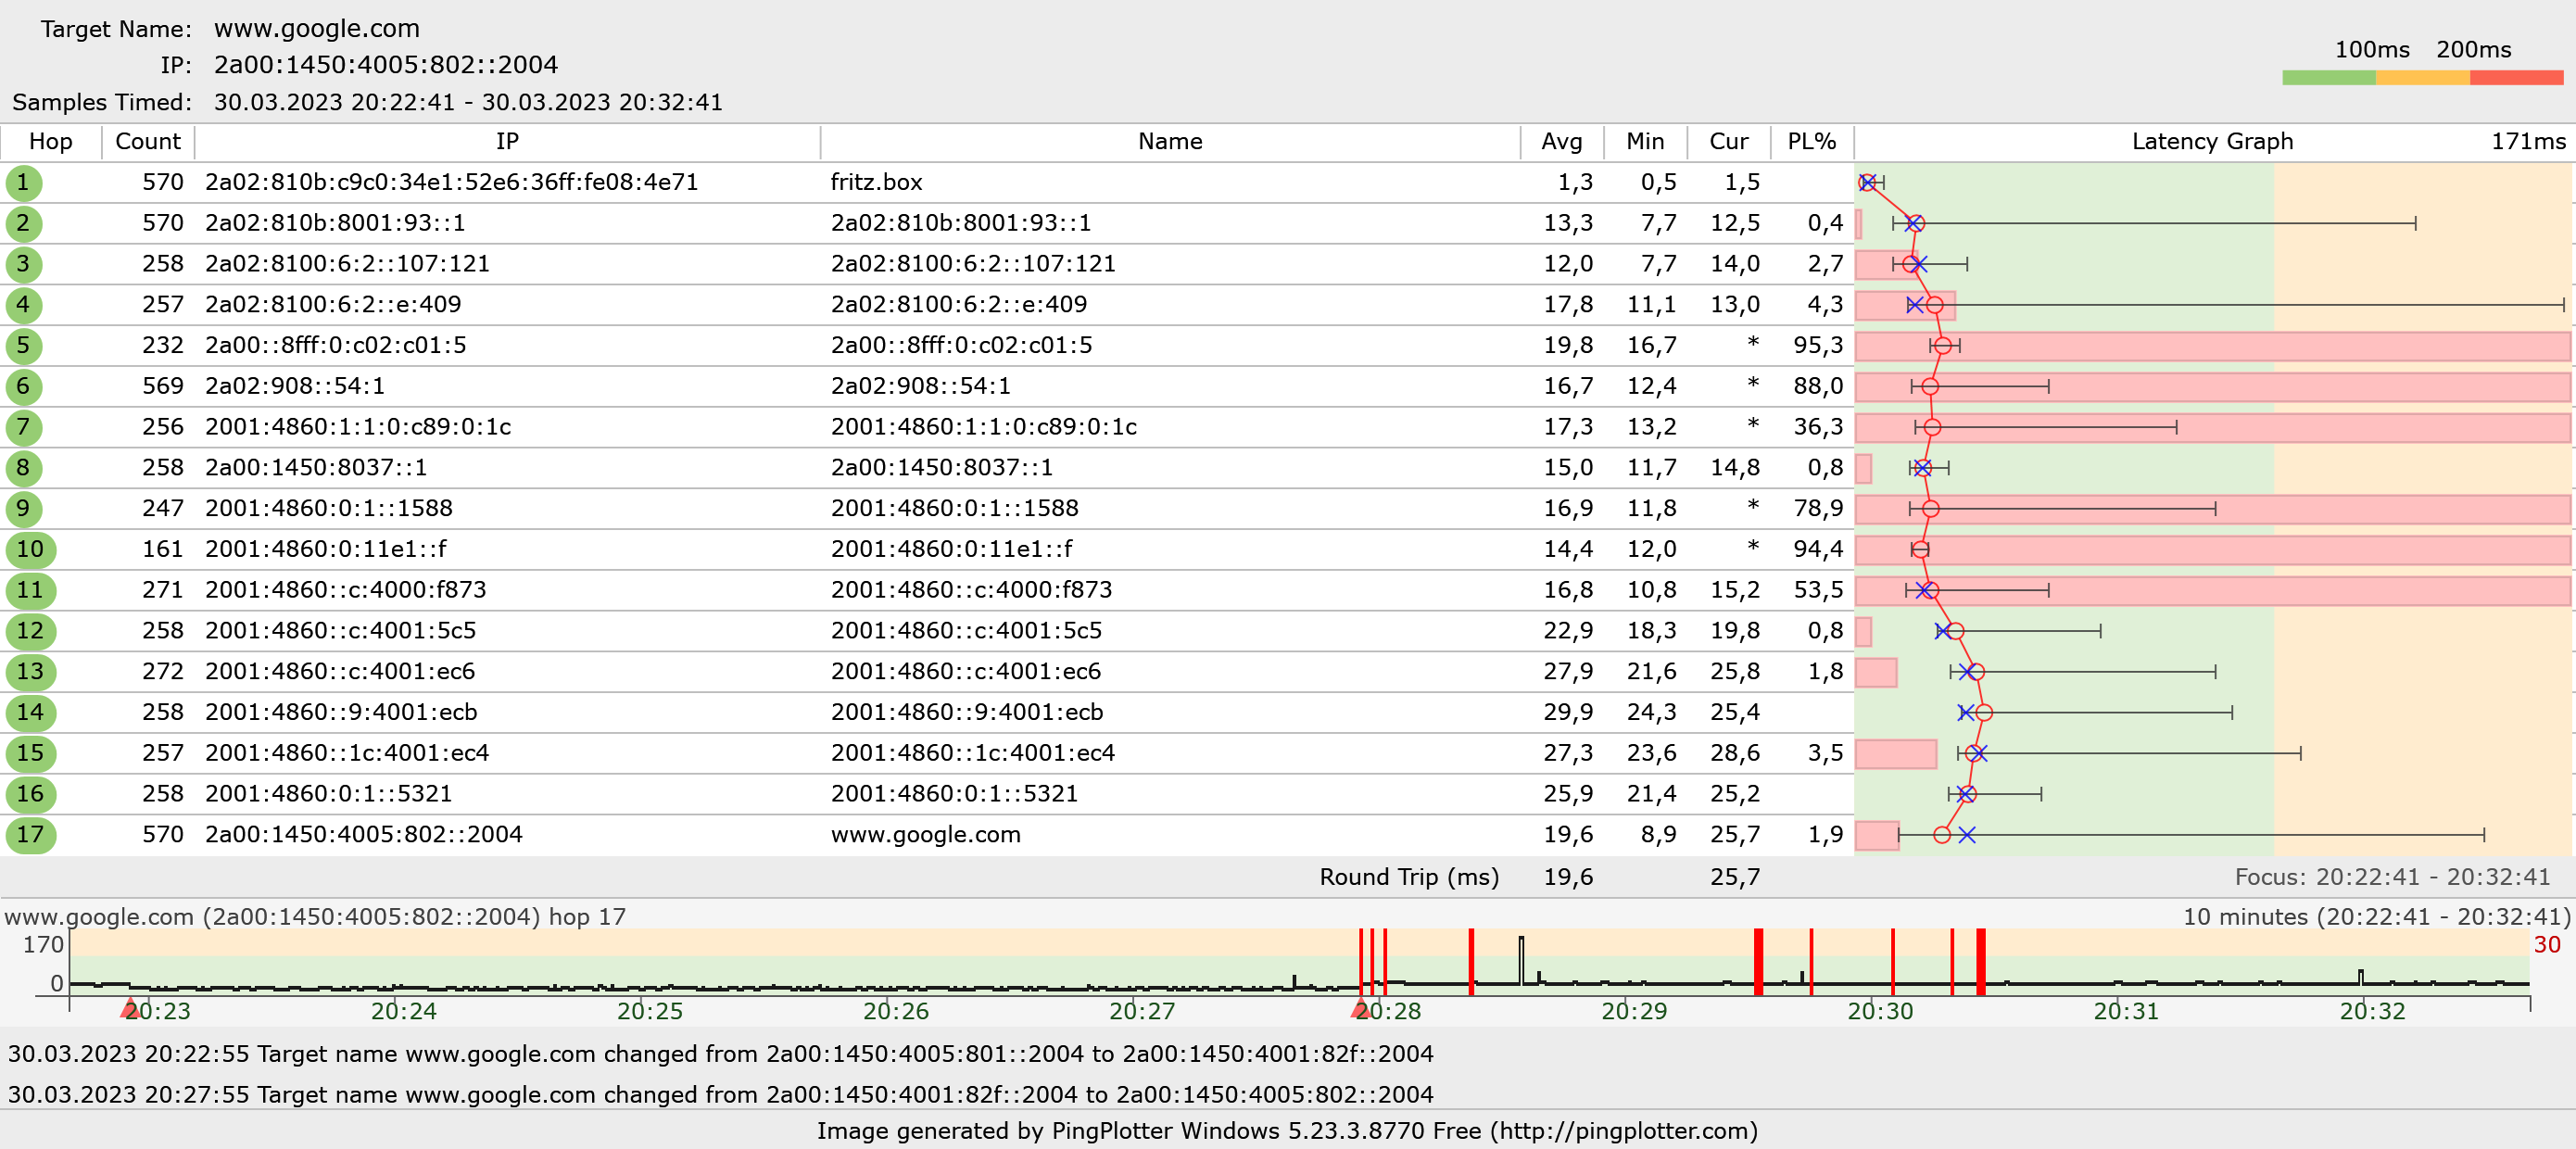2576x1149 pixels.
Task: Click the wide red packet loss spike near 20:30
Action: point(1980,962)
